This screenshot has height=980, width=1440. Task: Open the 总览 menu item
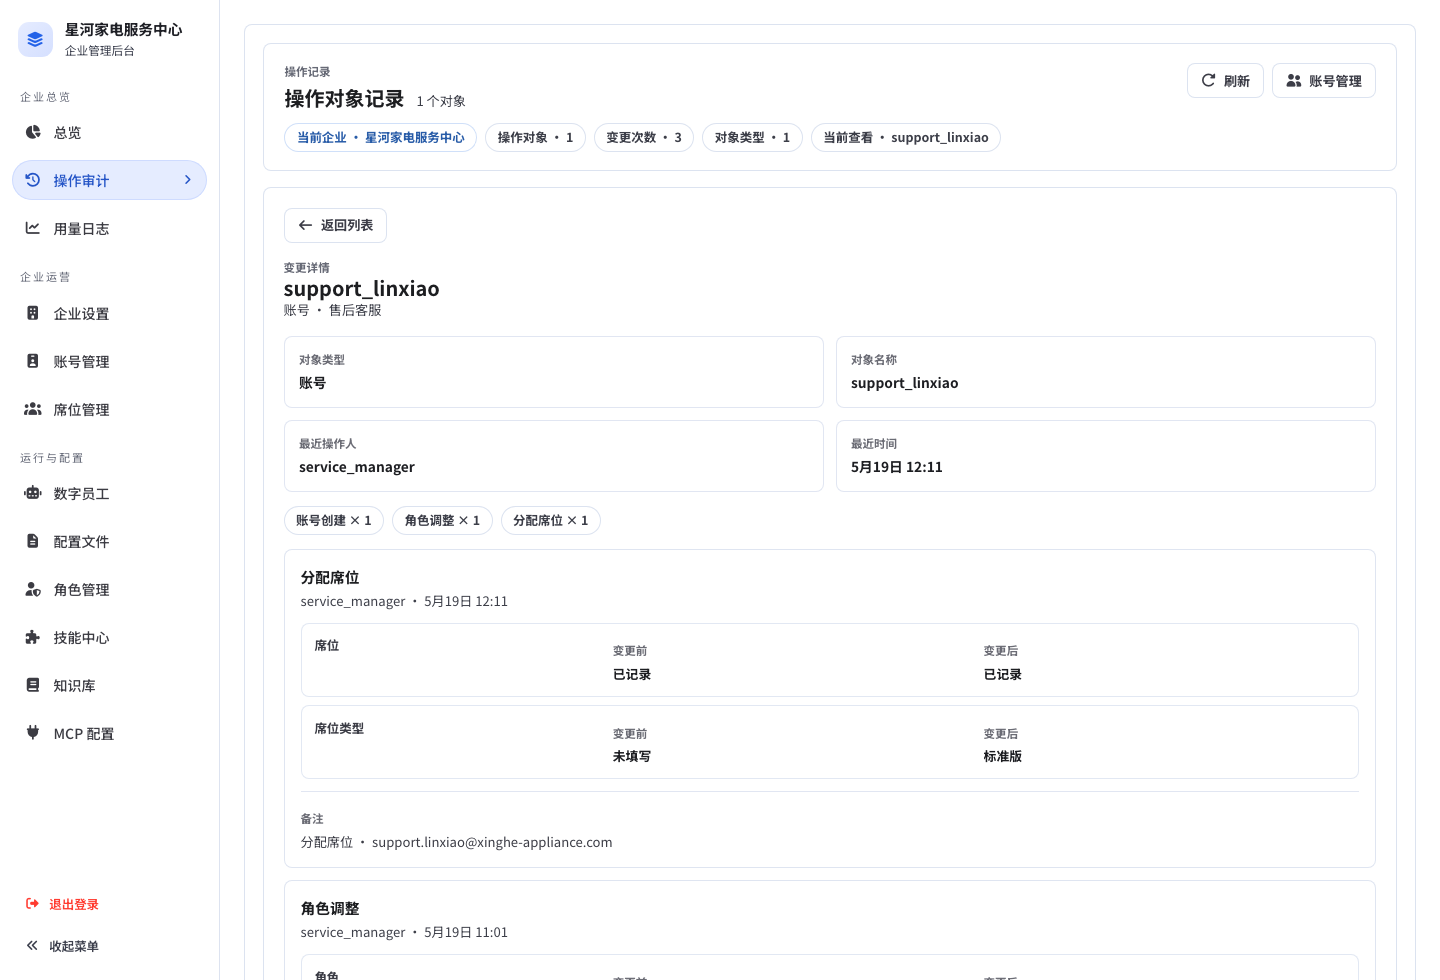[109, 132]
